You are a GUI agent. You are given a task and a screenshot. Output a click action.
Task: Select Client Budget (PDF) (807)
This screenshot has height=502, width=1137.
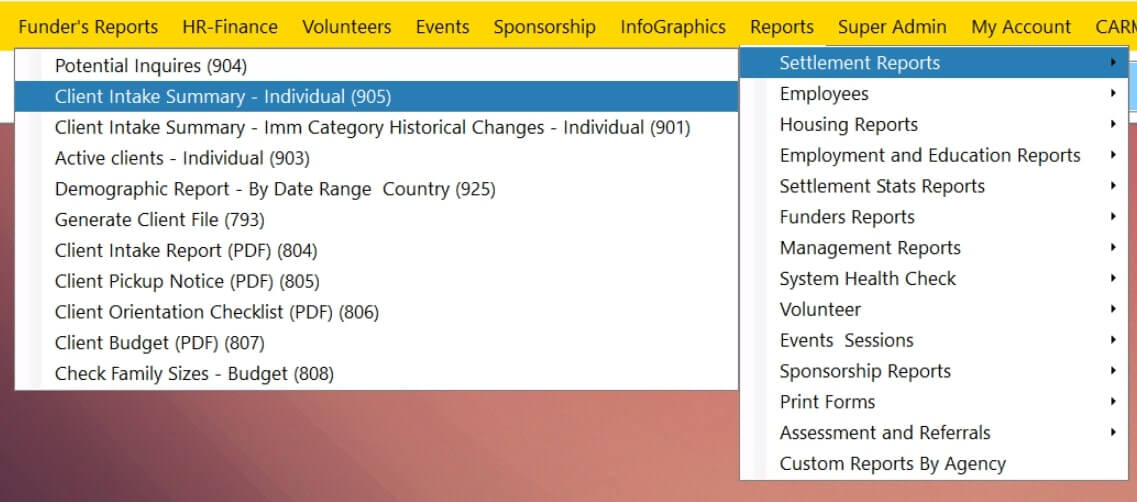160,343
